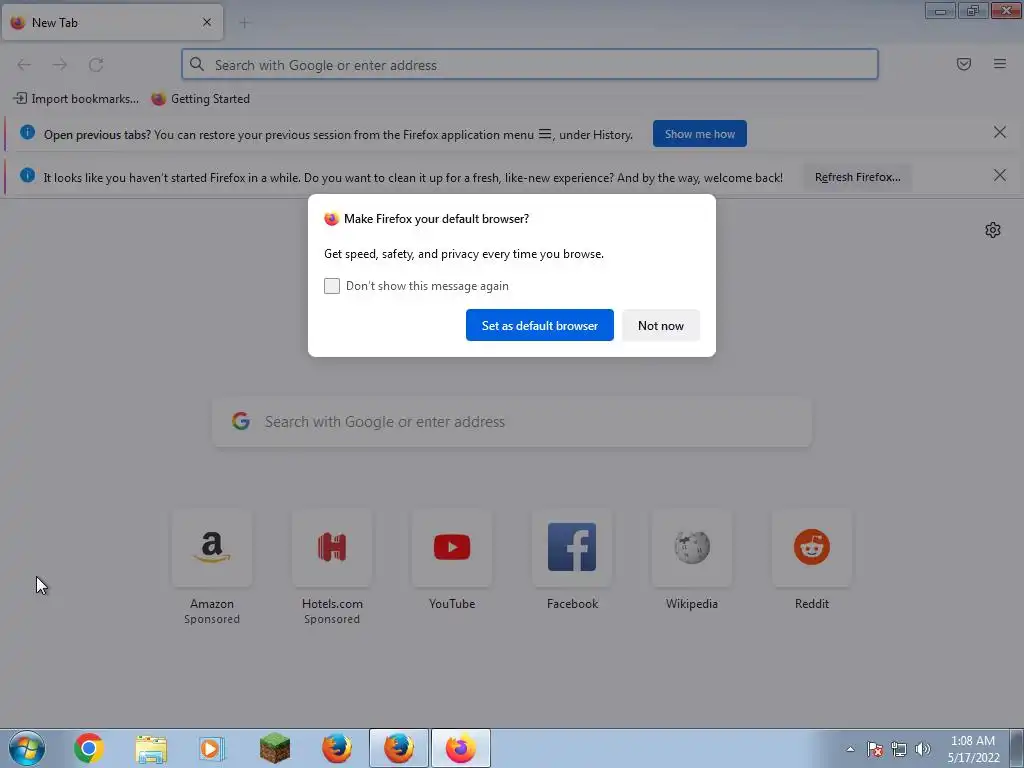Click the taskbar clock showing 1:08 AM
The image size is (1024, 768).
point(973,749)
